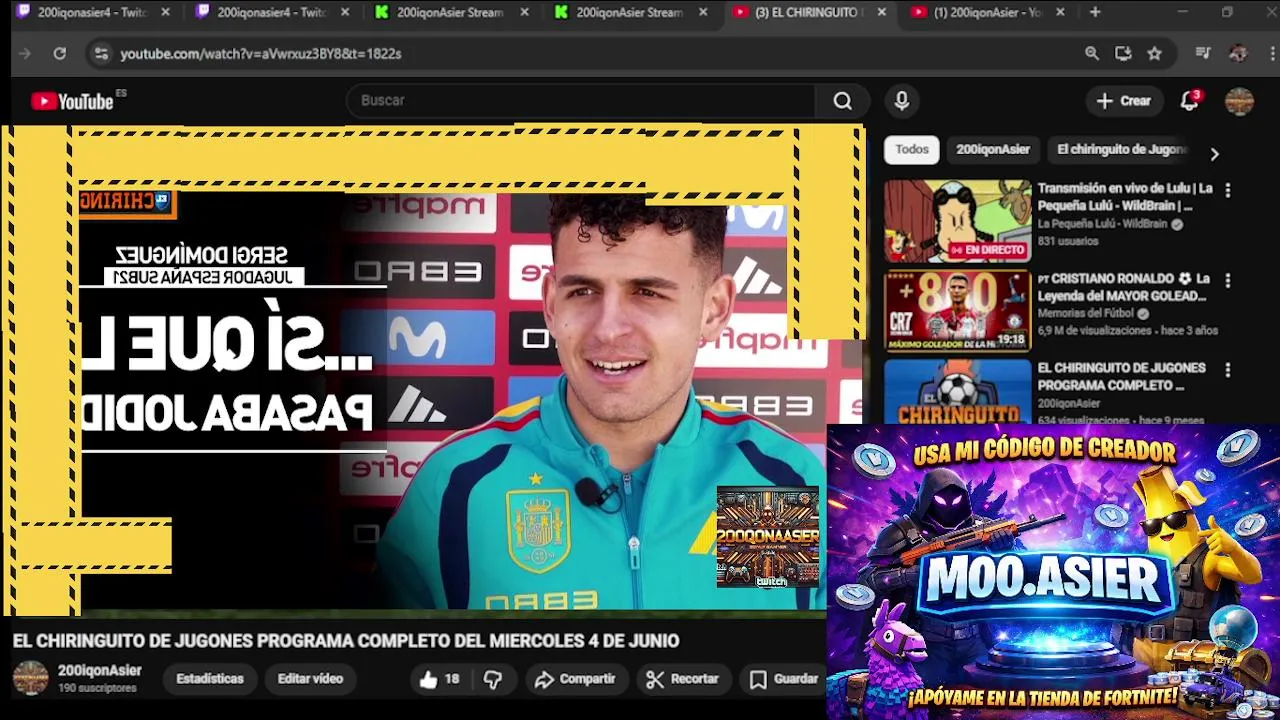Image resolution: width=1280 pixels, height=720 pixels.
Task: Open more options for Cristiano Ronaldo video
Action: pos(1227,281)
